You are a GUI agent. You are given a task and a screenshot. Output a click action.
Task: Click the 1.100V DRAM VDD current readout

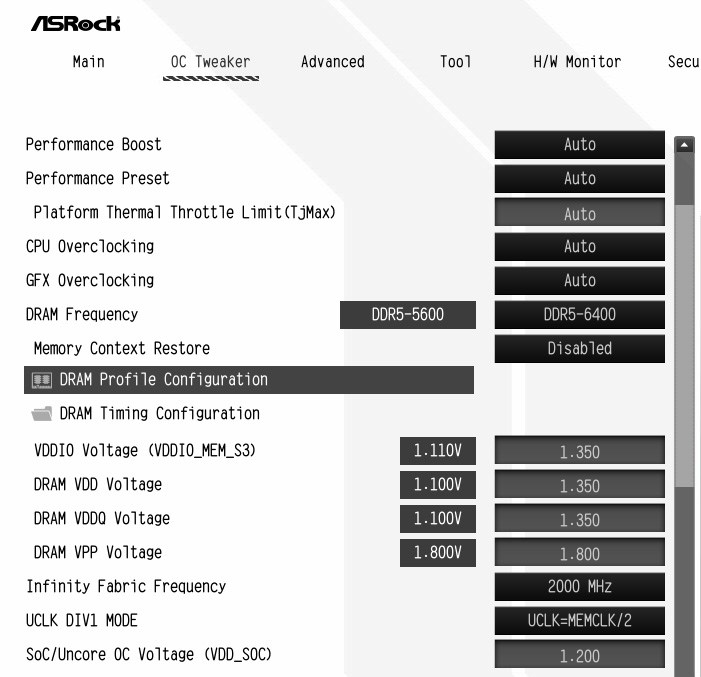[x=438, y=485]
